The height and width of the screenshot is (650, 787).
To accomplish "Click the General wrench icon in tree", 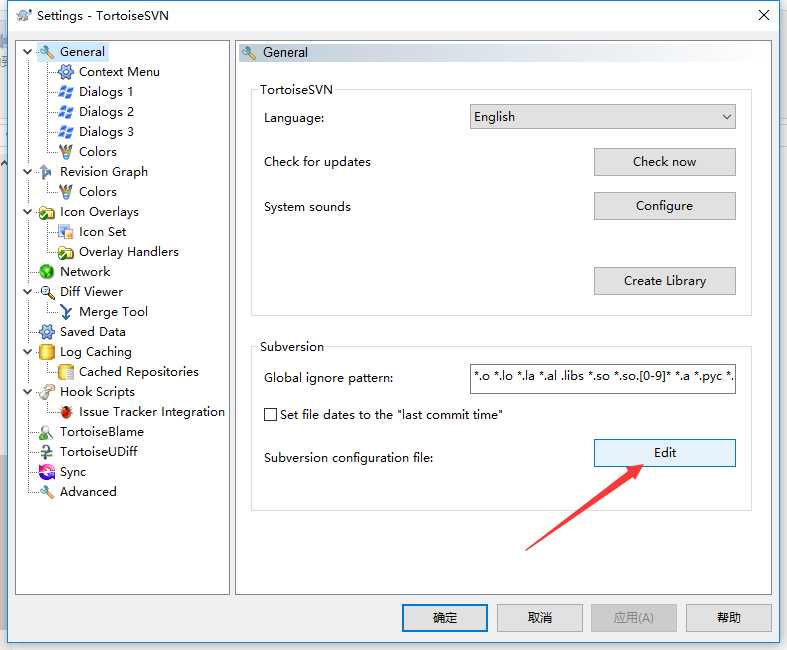I will (x=47, y=52).
